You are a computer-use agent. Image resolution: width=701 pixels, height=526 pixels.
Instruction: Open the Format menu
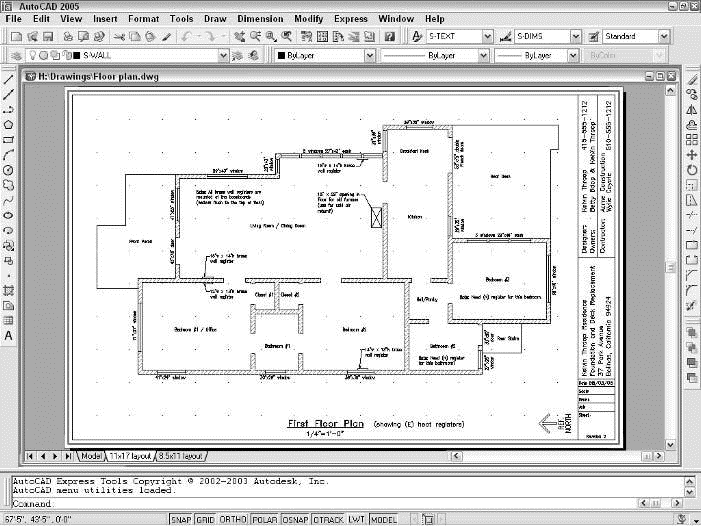pos(144,19)
